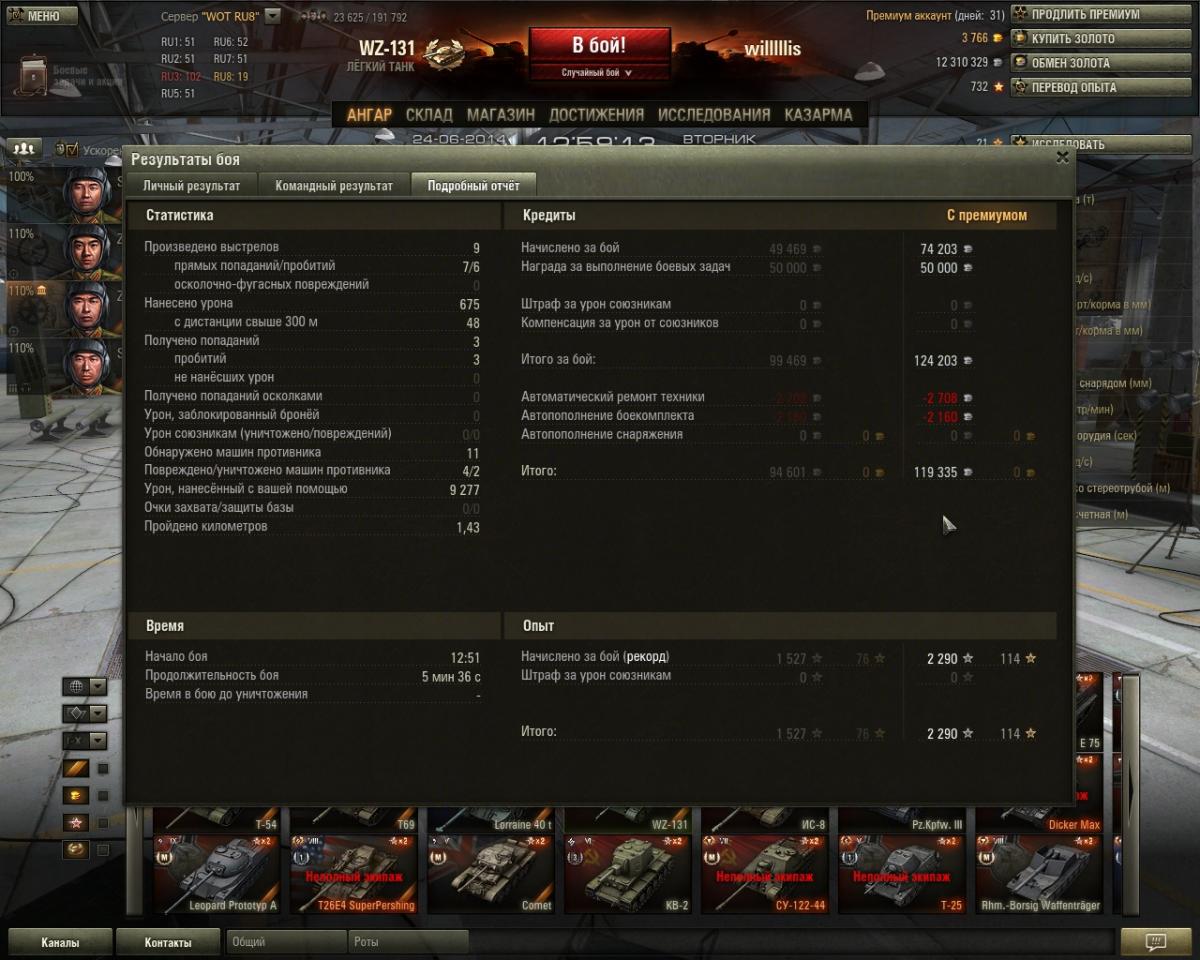
Task: Select the second crew member at 110%
Action: 86,252
